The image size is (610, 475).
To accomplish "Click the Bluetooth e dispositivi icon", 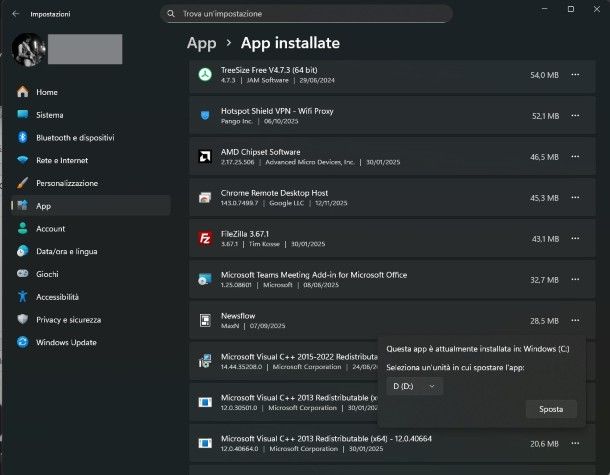I will 23,137.
